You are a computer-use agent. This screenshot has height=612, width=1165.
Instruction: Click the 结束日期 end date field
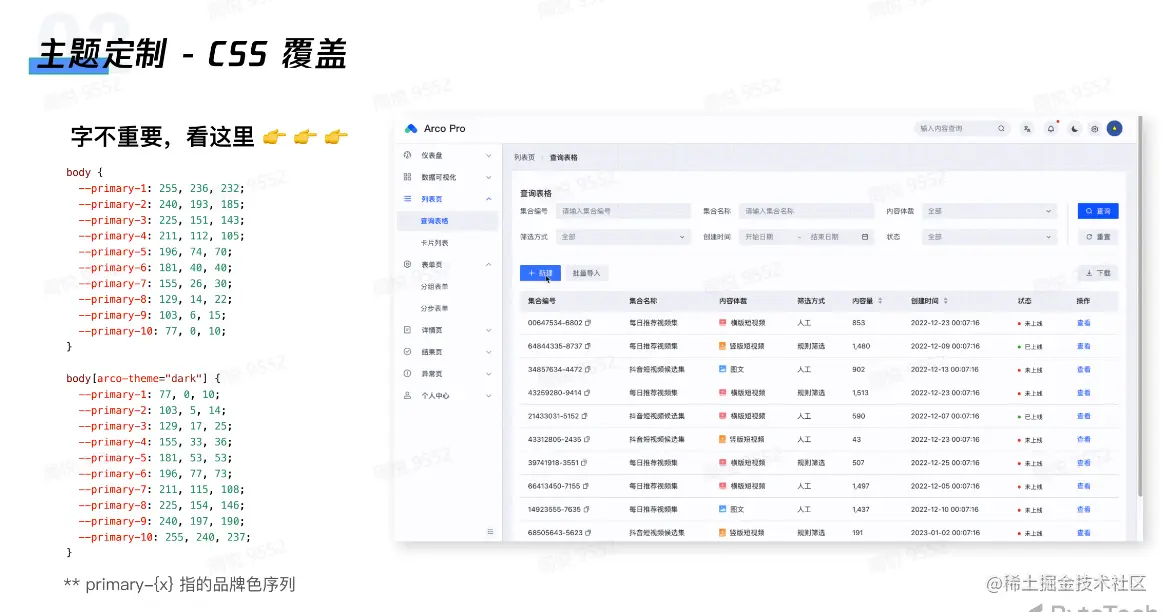click(826, 237)
